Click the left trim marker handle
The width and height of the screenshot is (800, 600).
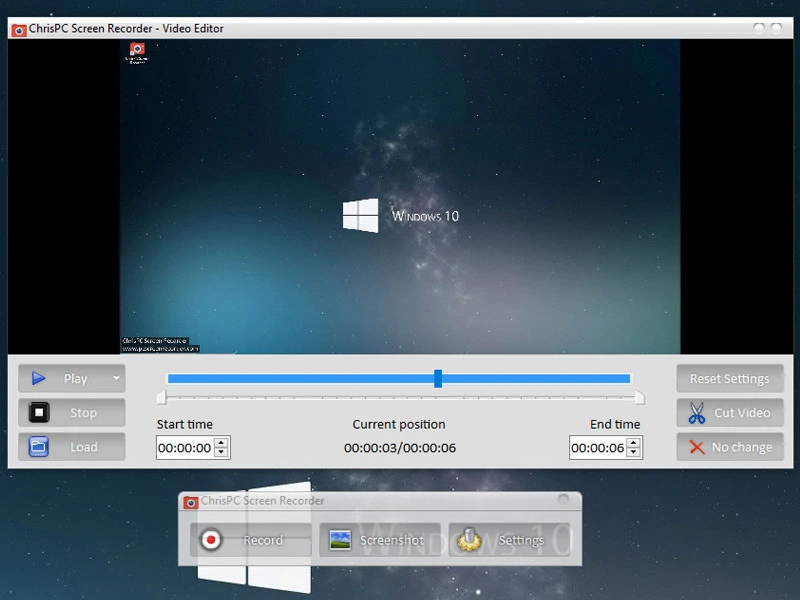tap(161, 397)
